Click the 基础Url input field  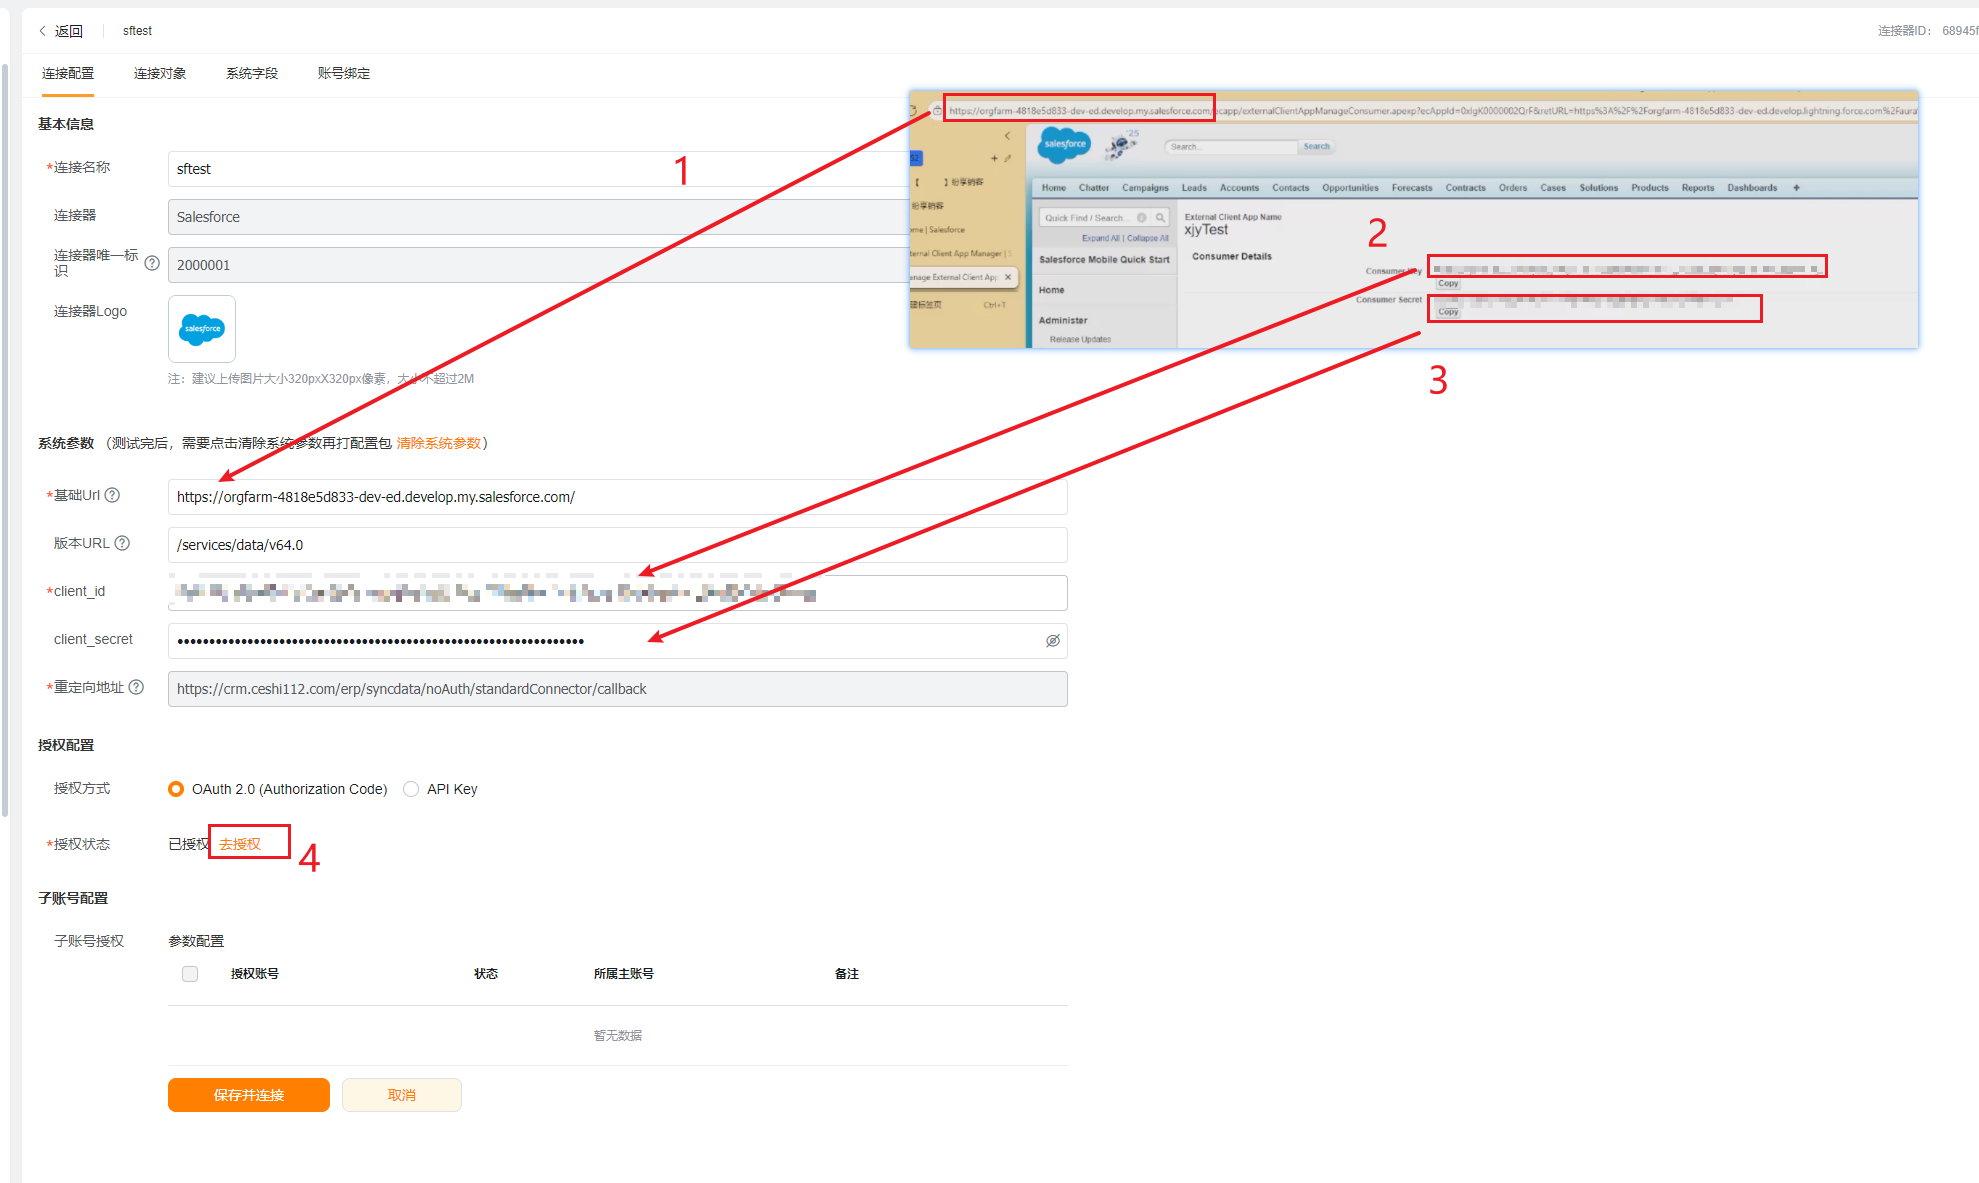[x=618, y=497]
